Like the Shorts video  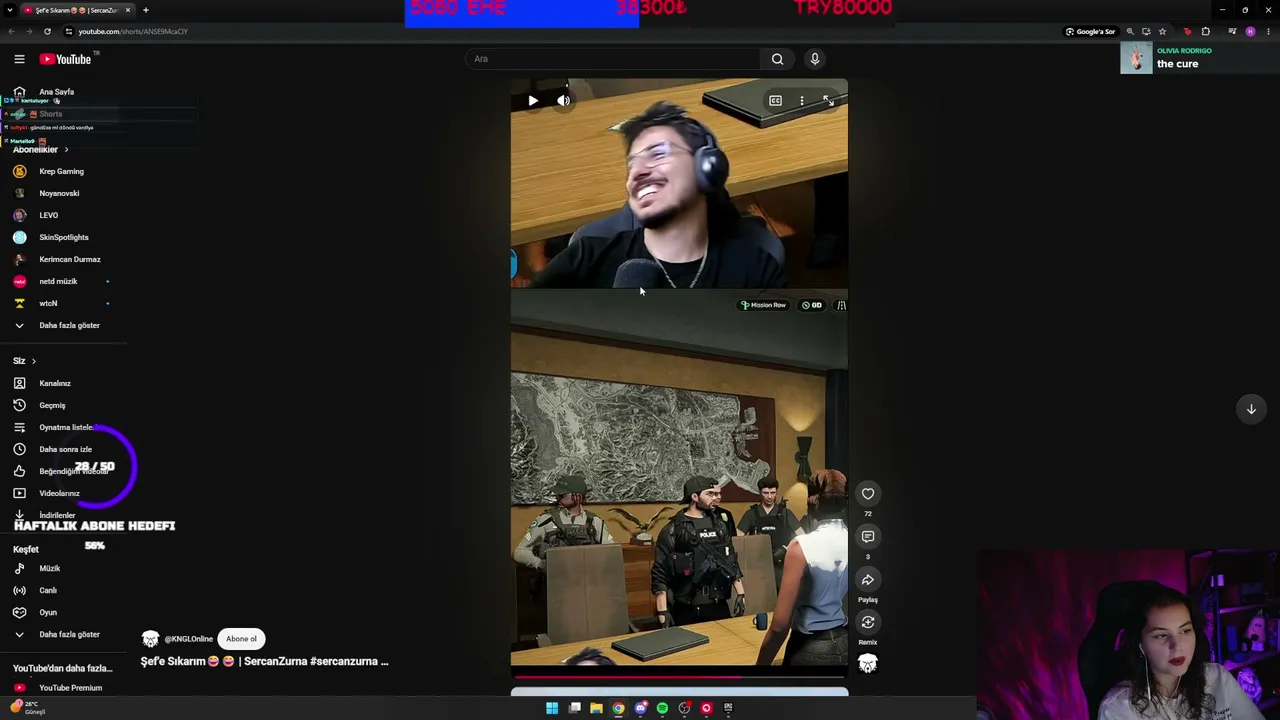coord(868,493)
